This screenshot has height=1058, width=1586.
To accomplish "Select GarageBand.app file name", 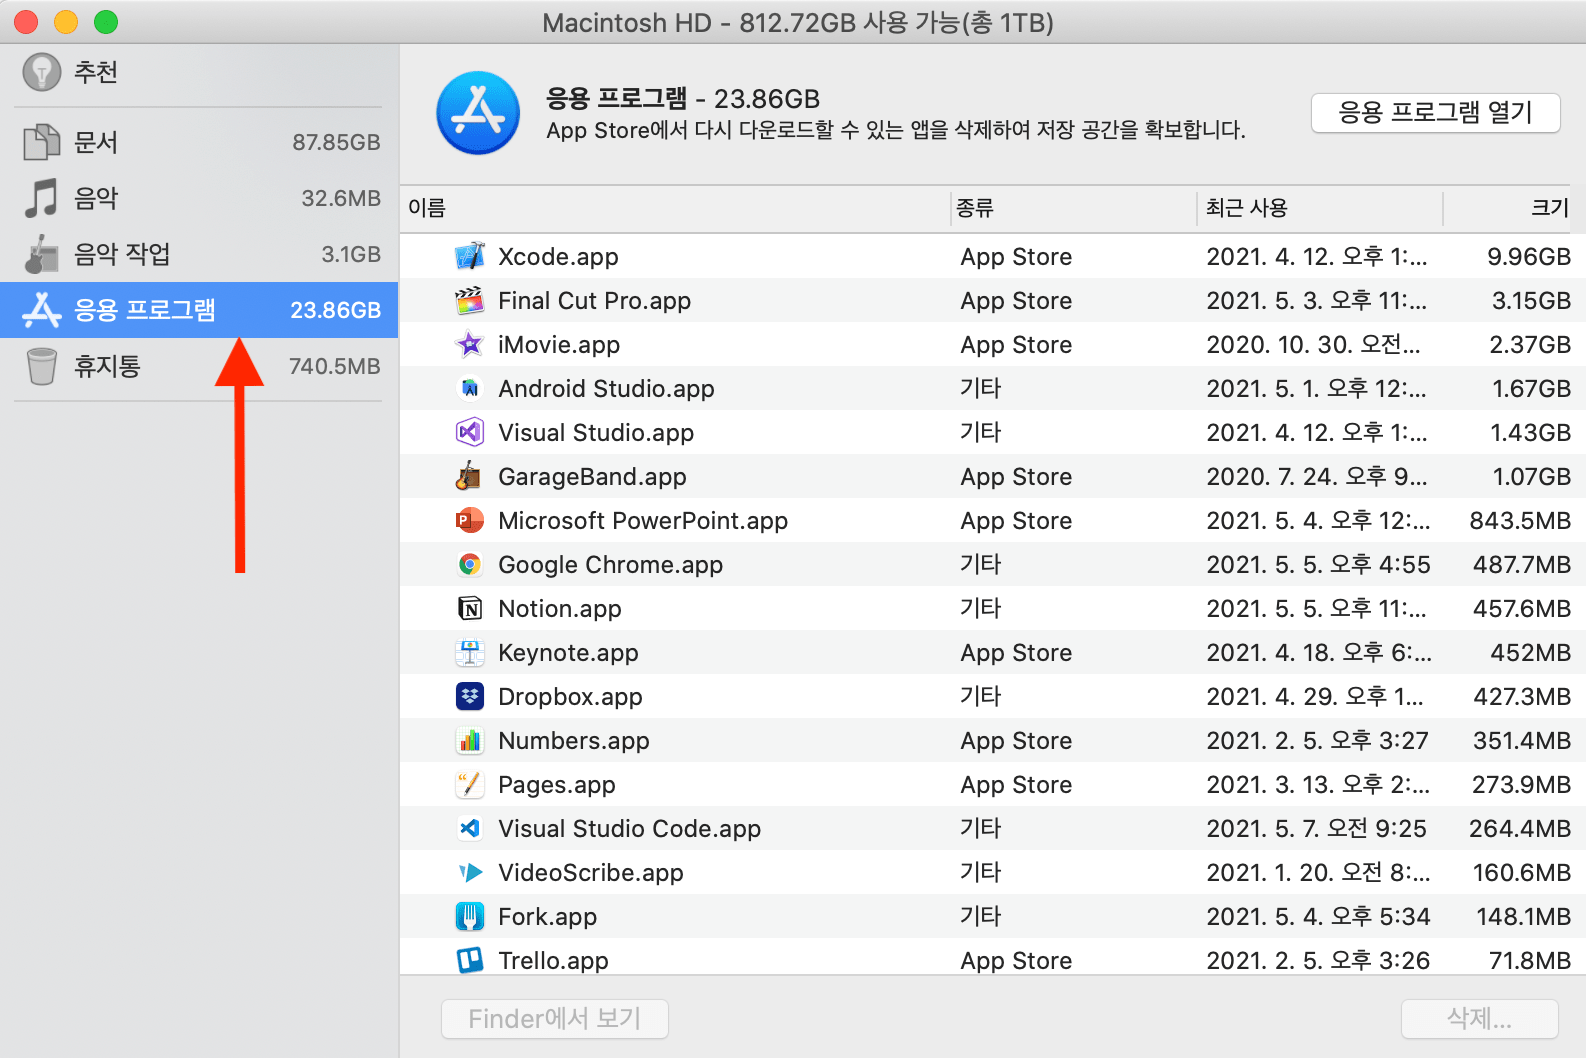I will click(x=592, y=477).
